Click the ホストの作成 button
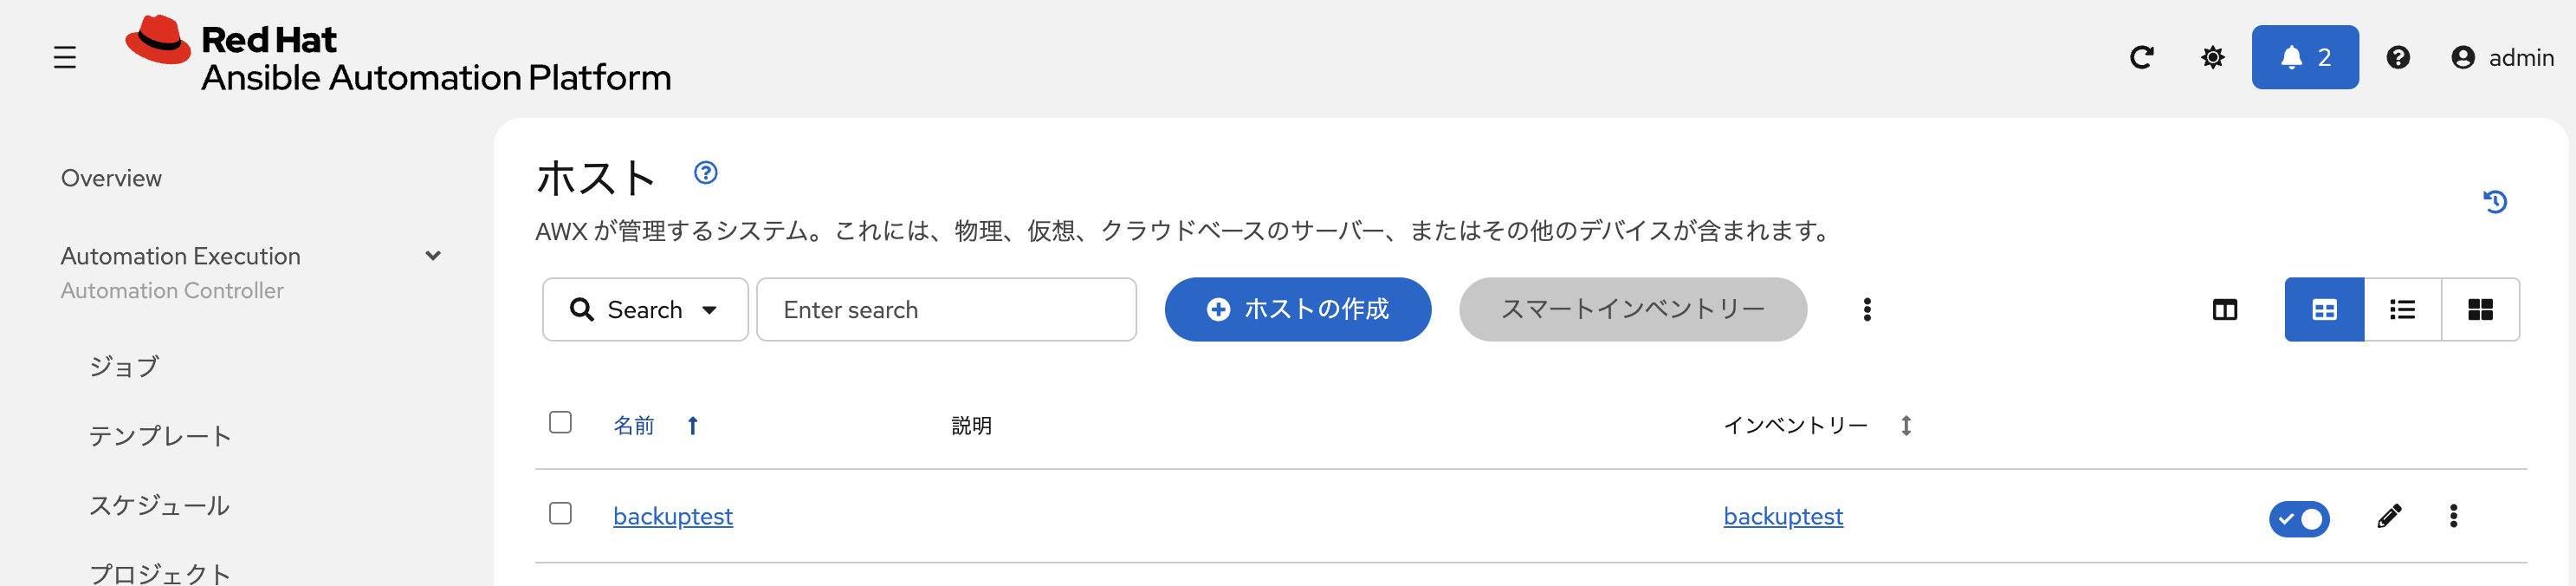This screenshot has height=586, width=2576. tap(1297, 310)
